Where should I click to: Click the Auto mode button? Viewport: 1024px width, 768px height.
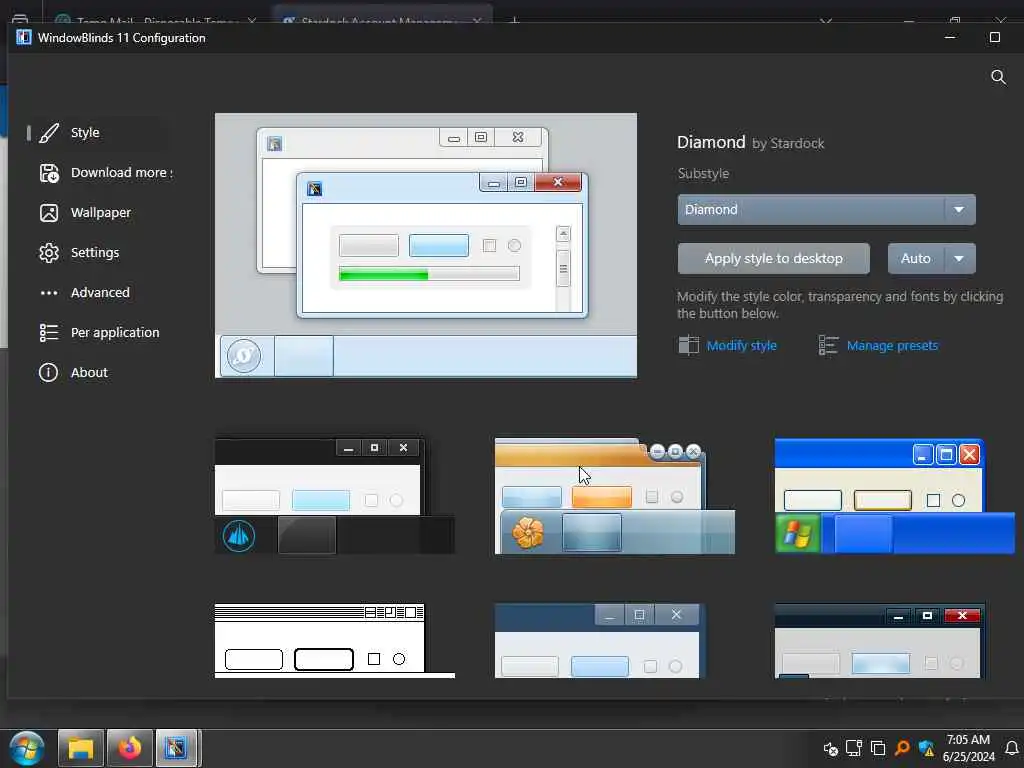click(x=915, y=259)
